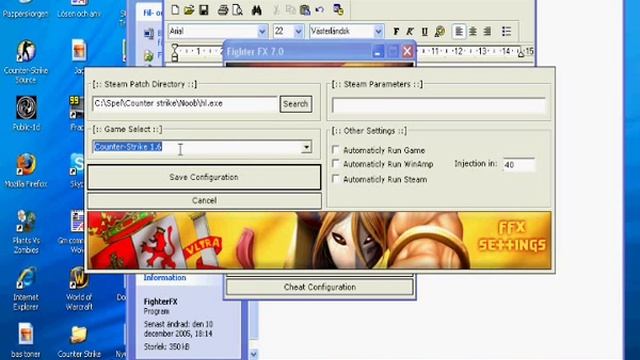The height and width of the screenshot is (360, 640).
Task: Align text right in WordPad
Action: [x=487, y=31]
